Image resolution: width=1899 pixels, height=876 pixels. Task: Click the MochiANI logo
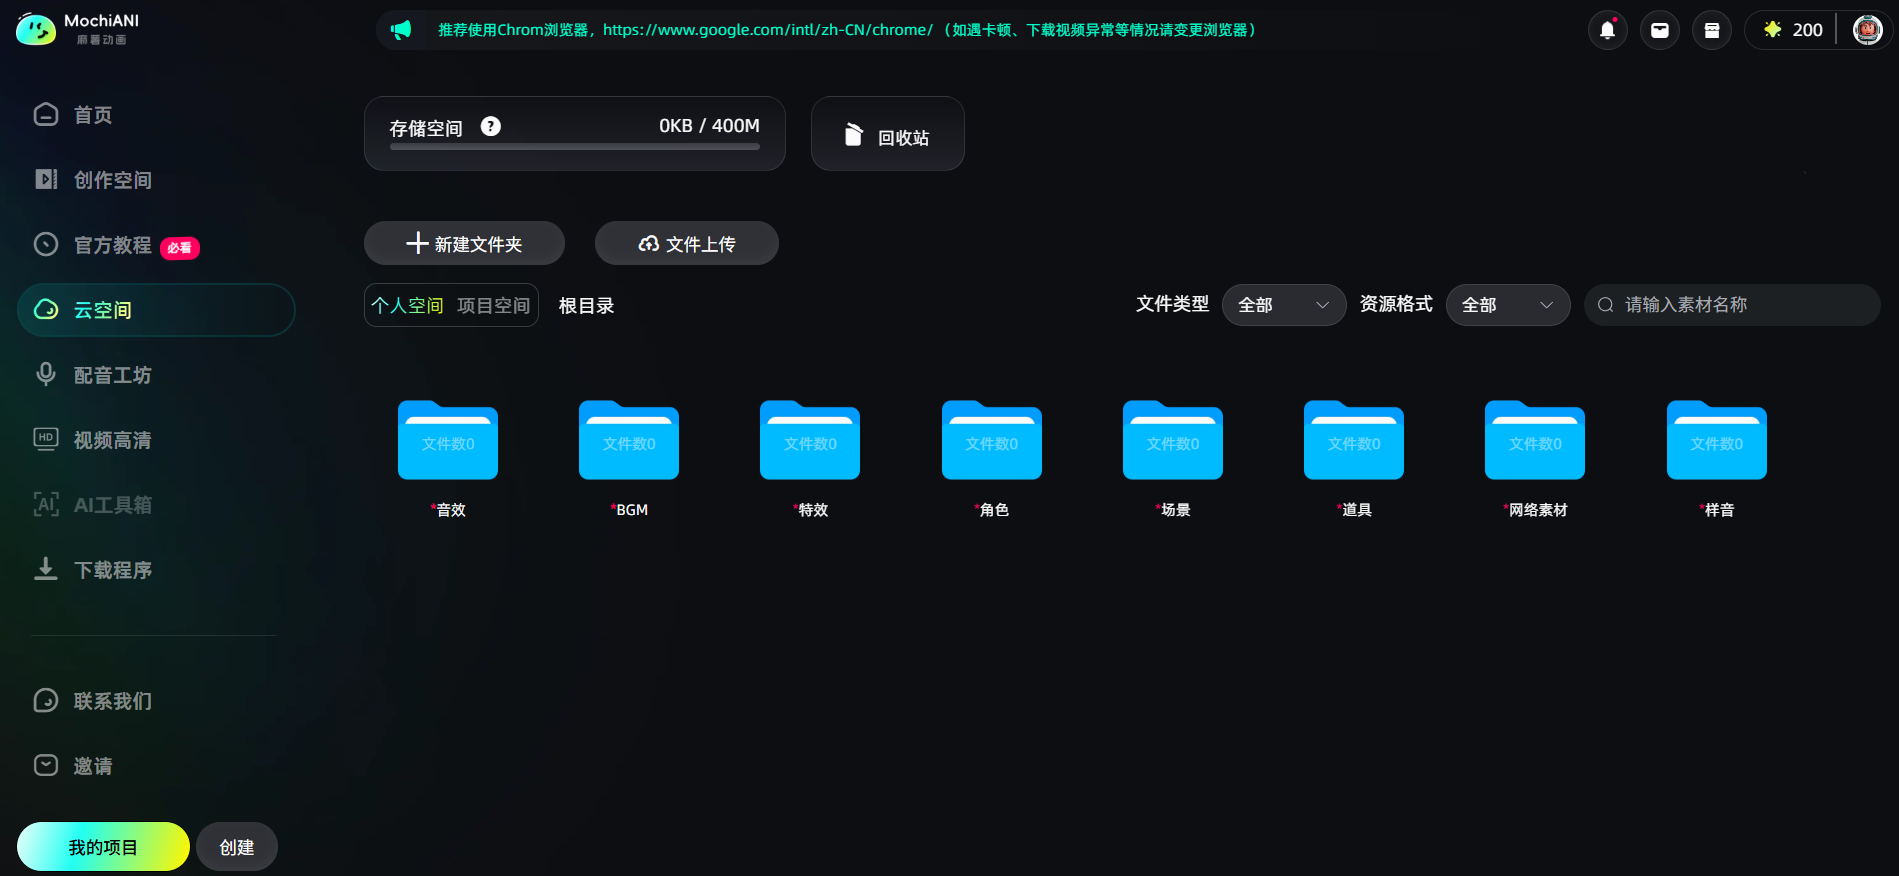click(x=78, y=29)
